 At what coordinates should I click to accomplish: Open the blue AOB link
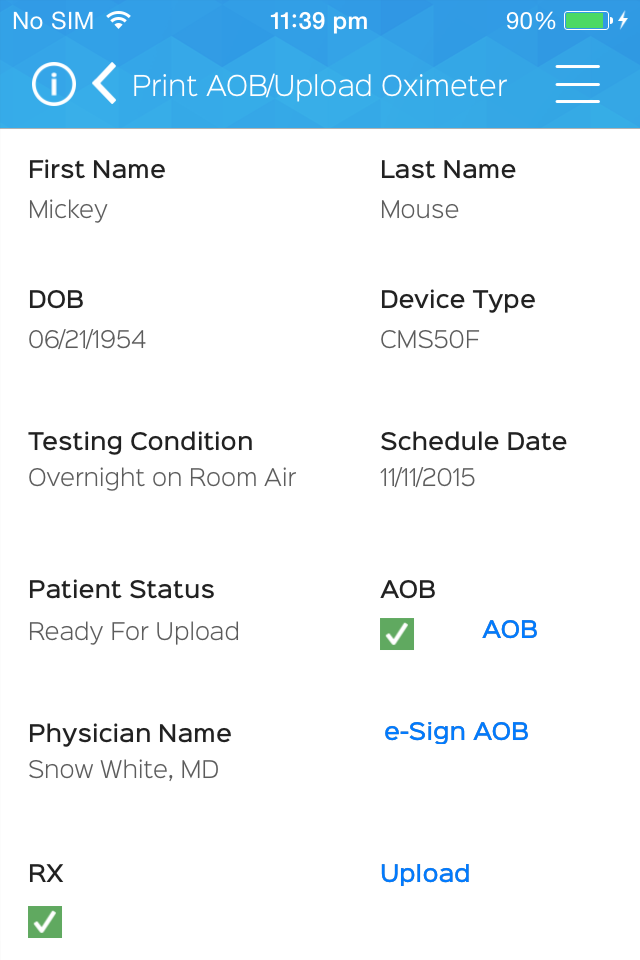[x=510, y=629]
